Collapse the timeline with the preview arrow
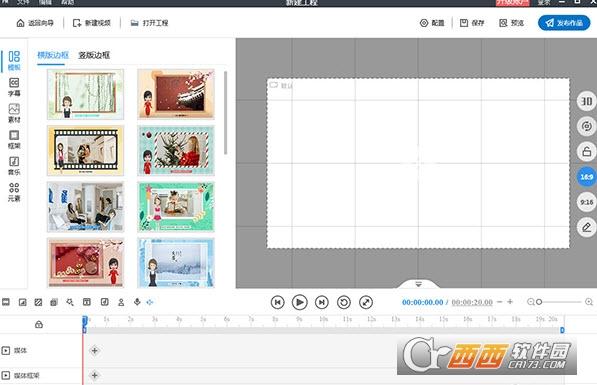Image resolution: width=597 pixels, height=385 pixels. point(418,284)
